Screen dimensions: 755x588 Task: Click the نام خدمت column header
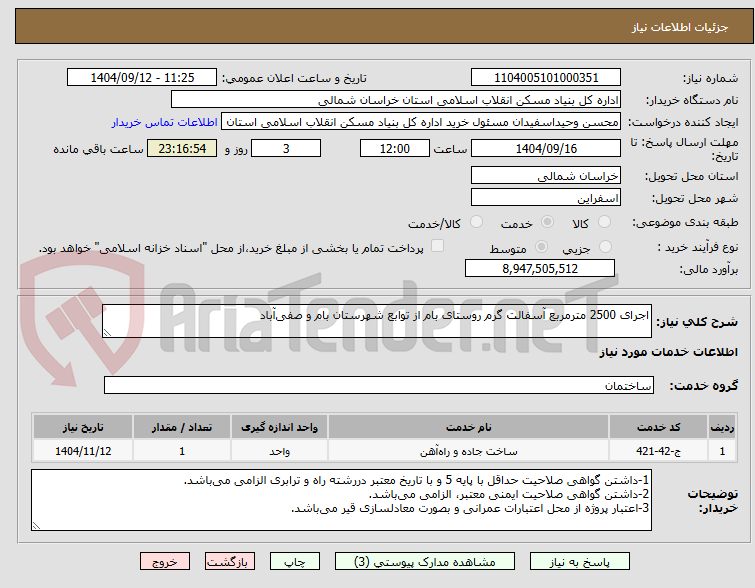click(469, 427)
